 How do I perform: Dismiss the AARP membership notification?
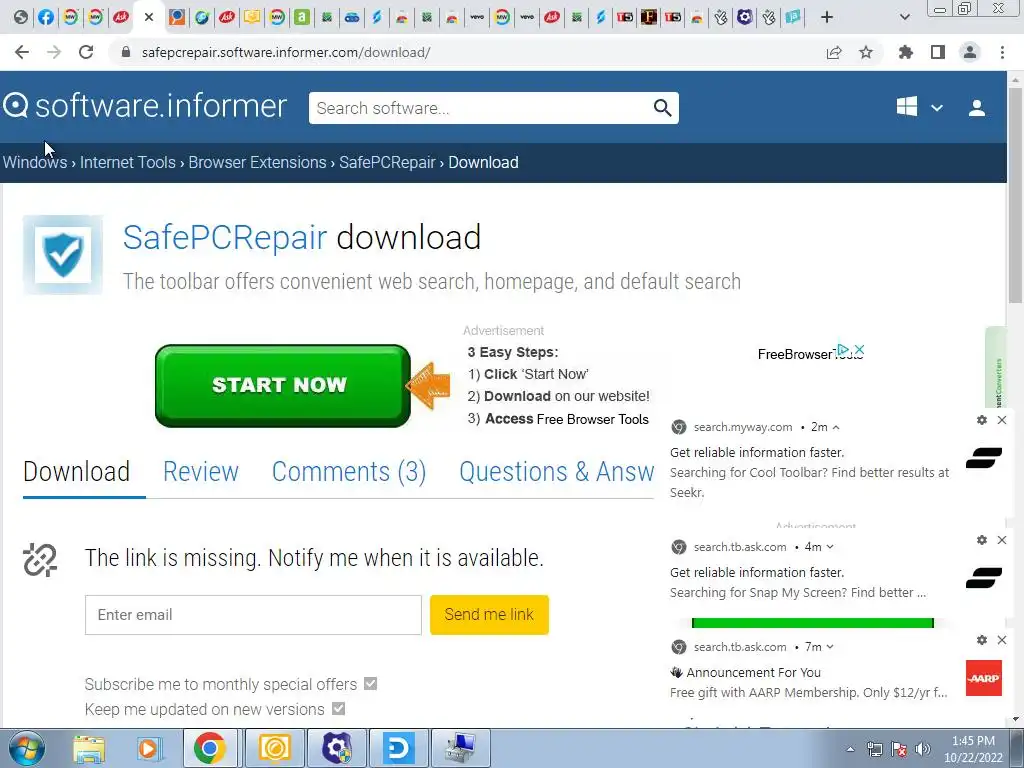[x=1002, y=640]
